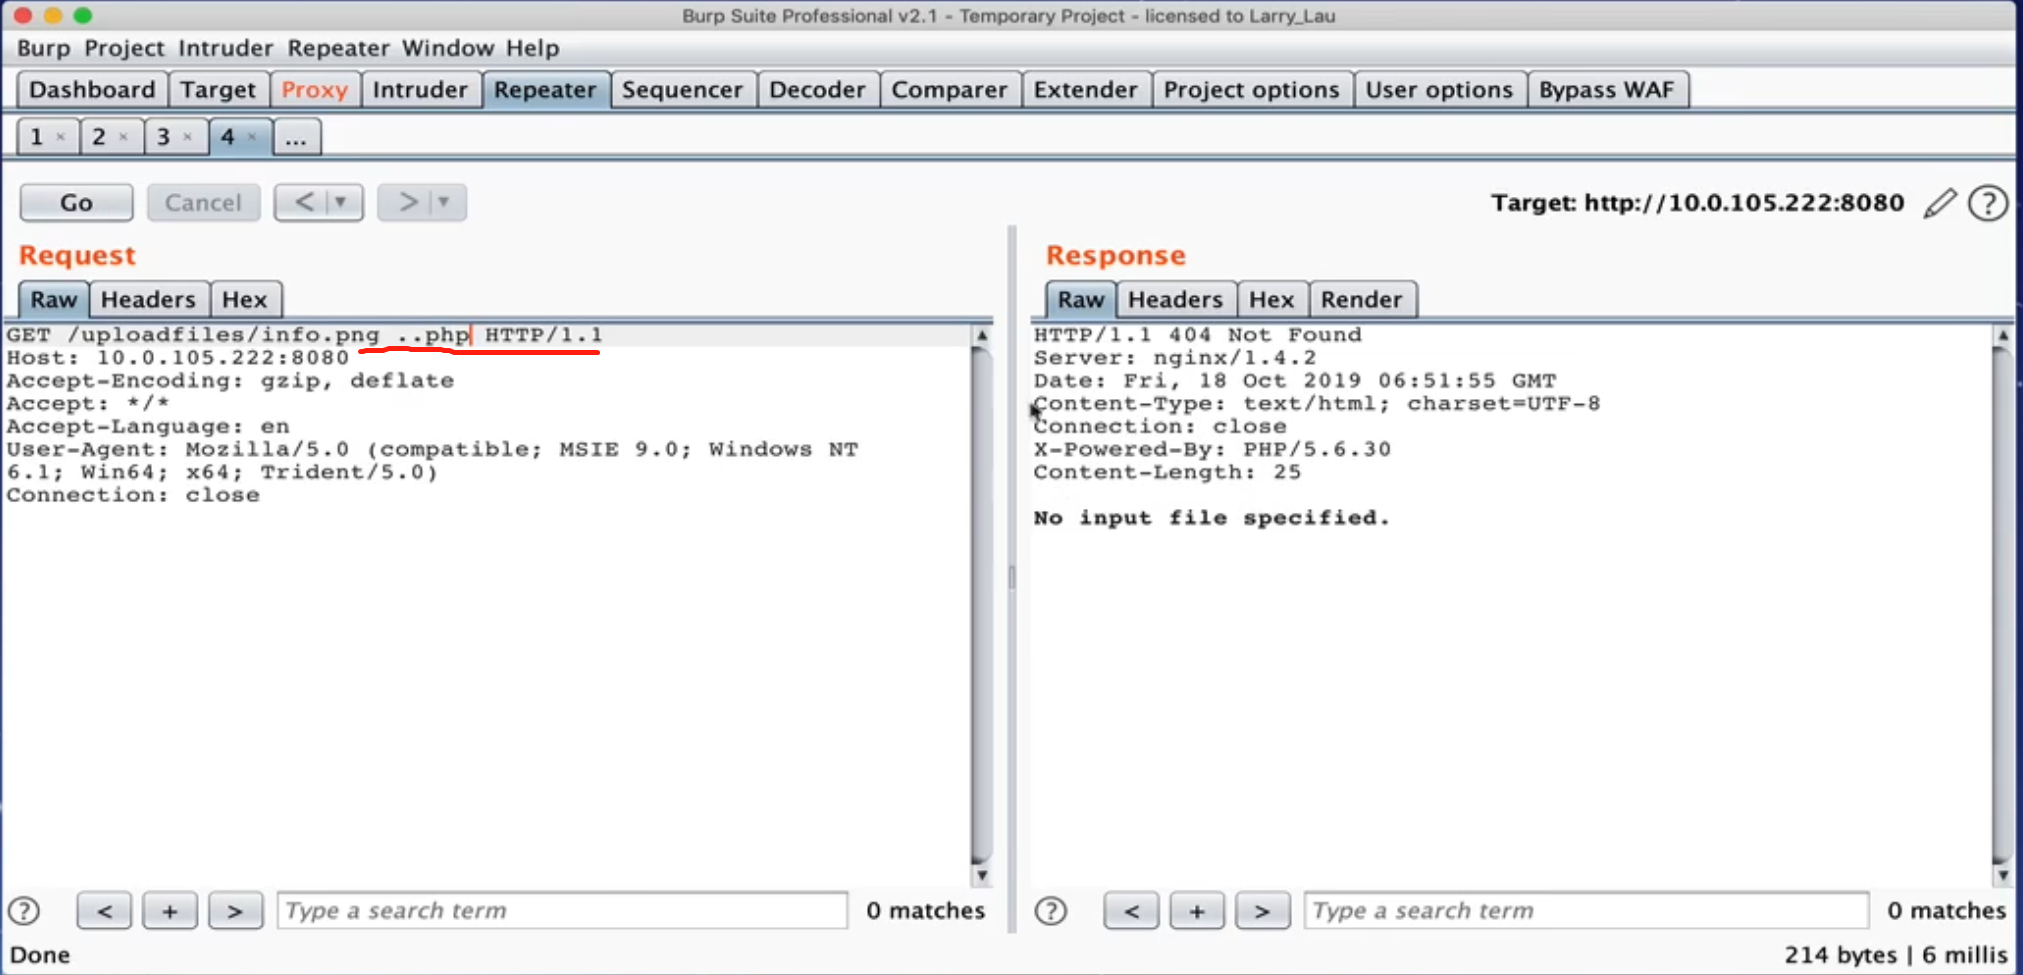The width and height of the screenshot is (2023, 975).
Task: Open the Project options tab
Action: 1251,90
